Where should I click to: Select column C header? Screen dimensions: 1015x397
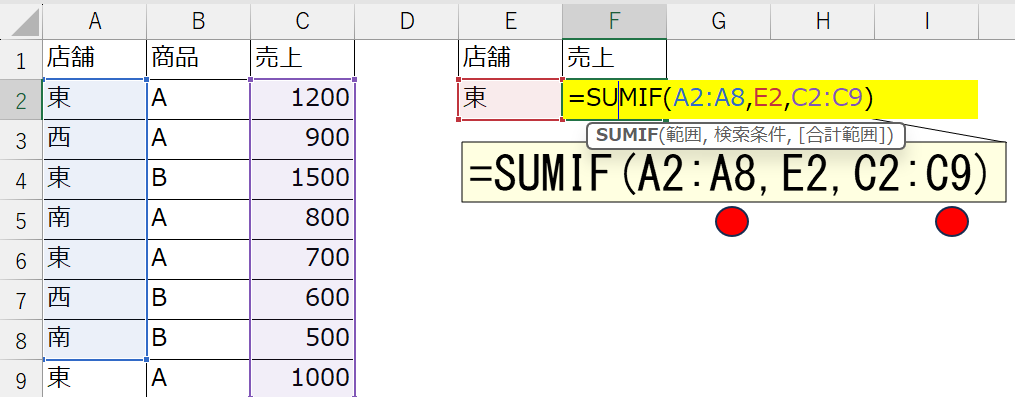click(302, 20)
